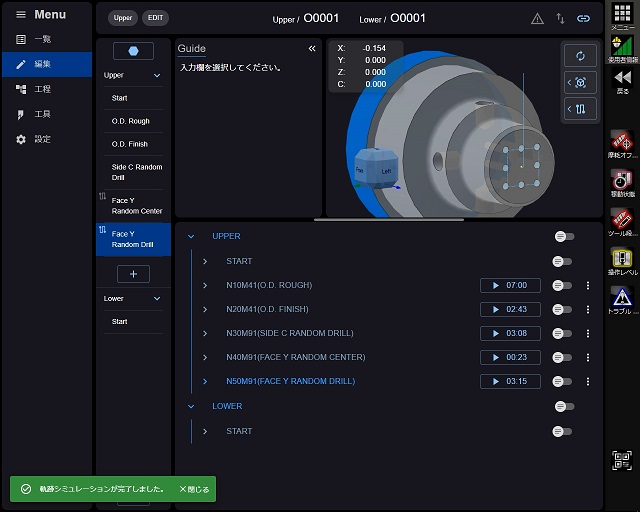Toggle the lower START switch
Viewport: 640px width, 512px height.
click(562, 431)
